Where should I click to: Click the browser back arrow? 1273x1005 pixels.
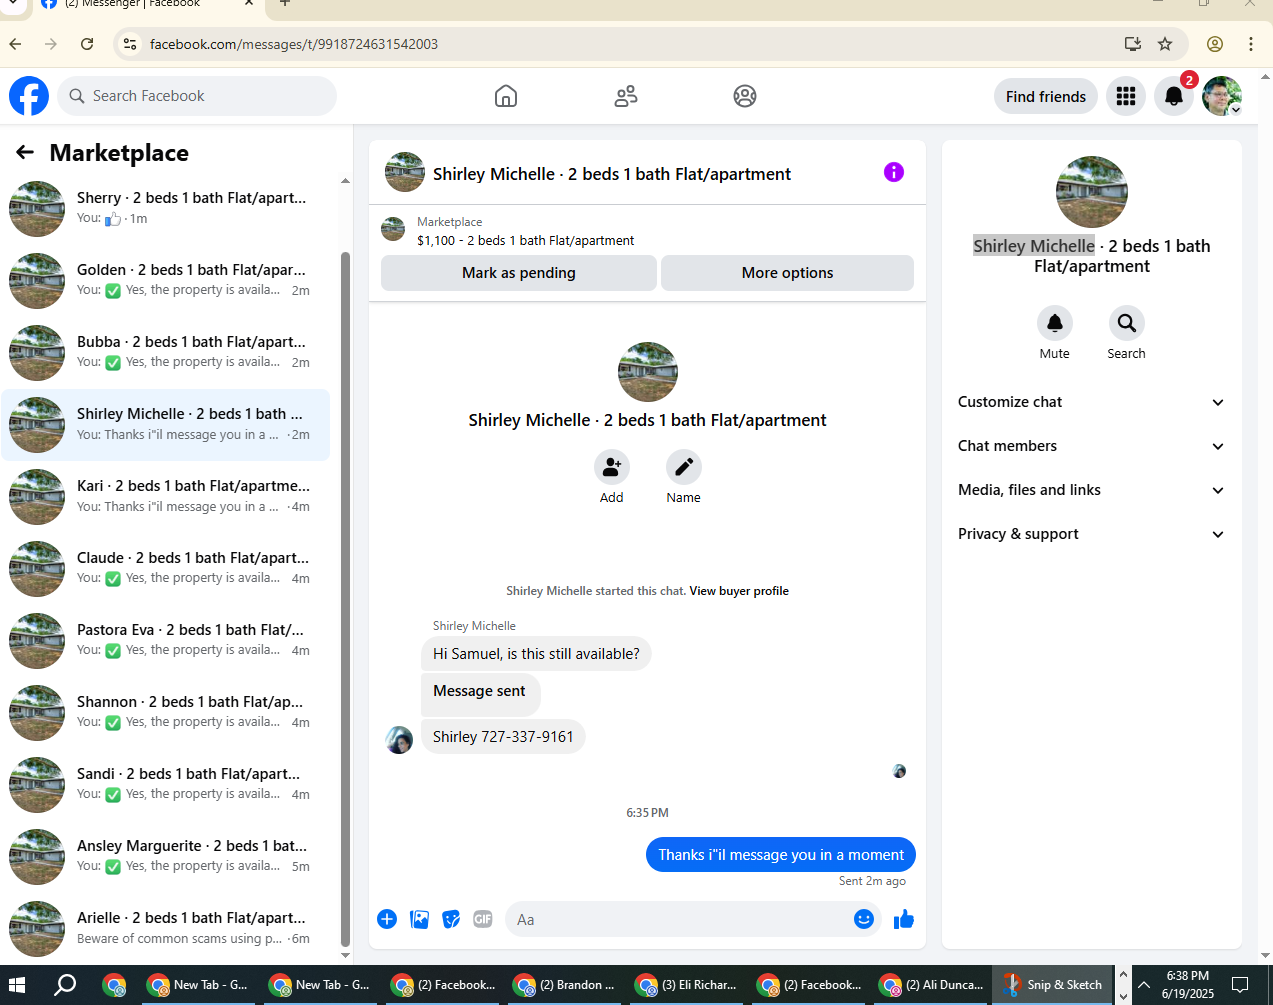click(15, 44)
